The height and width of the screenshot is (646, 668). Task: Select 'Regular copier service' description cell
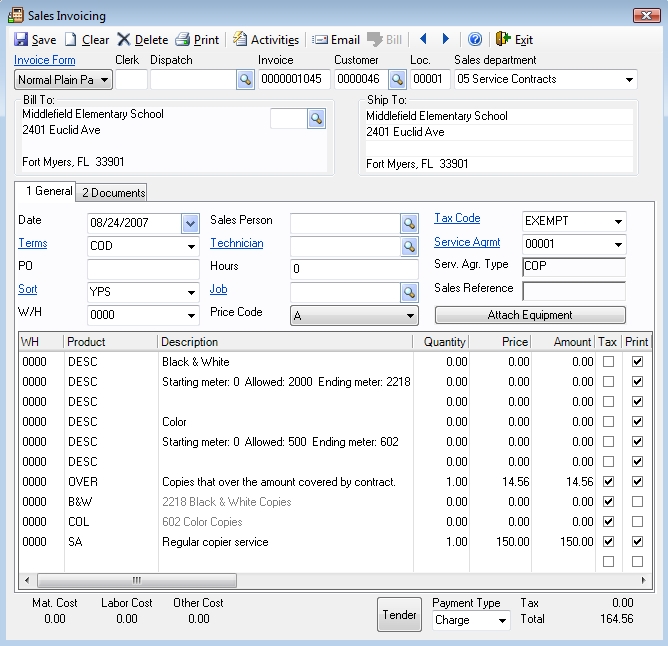[285, 542]
